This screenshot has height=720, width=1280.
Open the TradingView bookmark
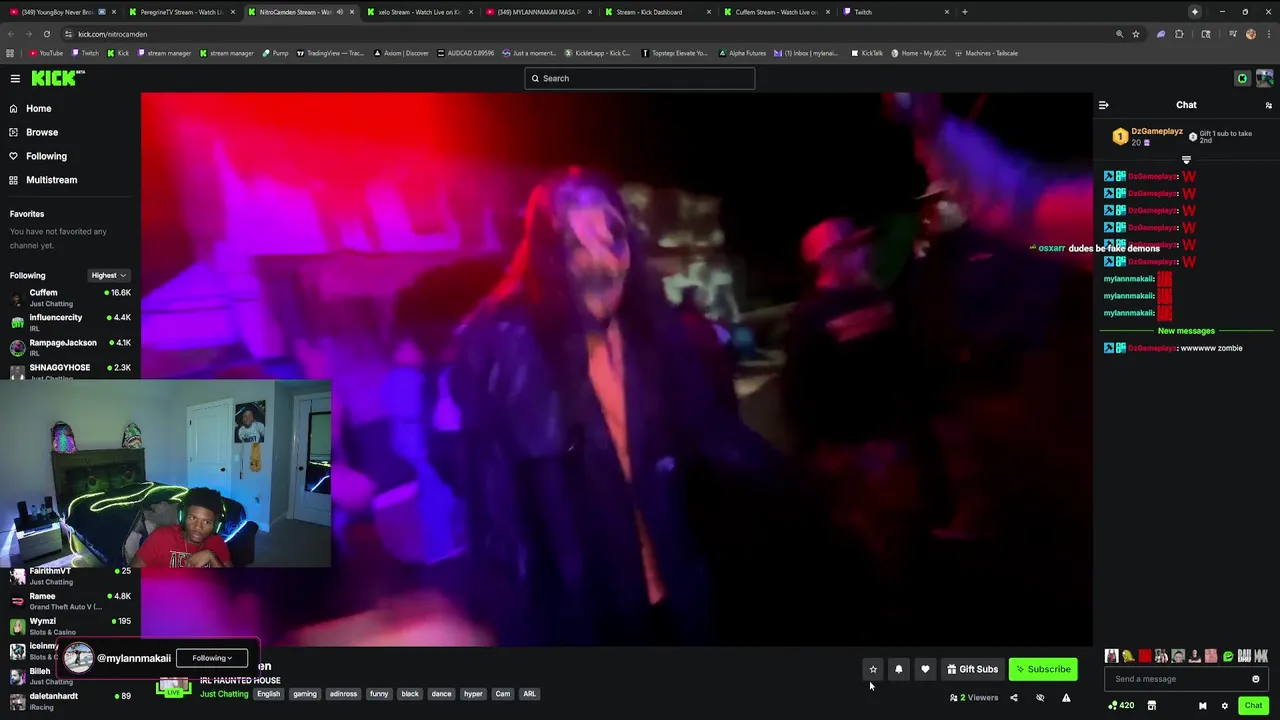click(x=331, y=53)
